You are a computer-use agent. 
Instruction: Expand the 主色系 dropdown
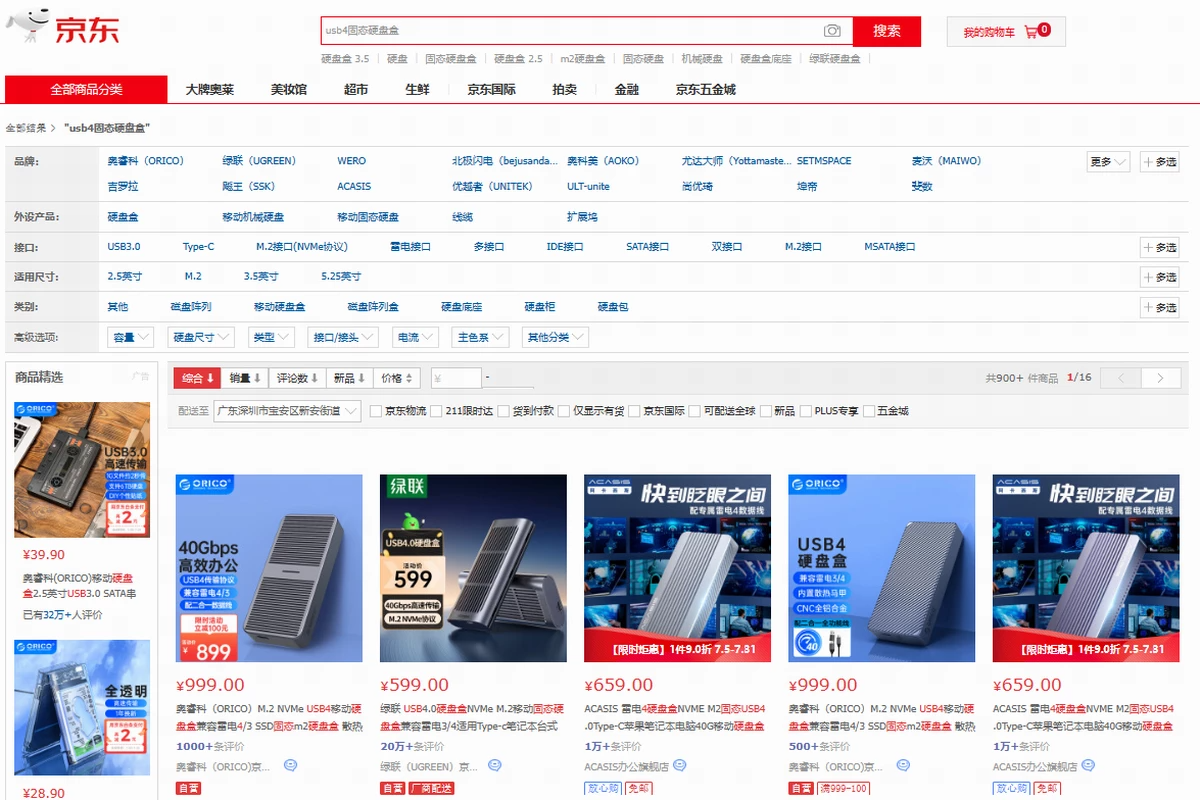[x=480, y=337]
